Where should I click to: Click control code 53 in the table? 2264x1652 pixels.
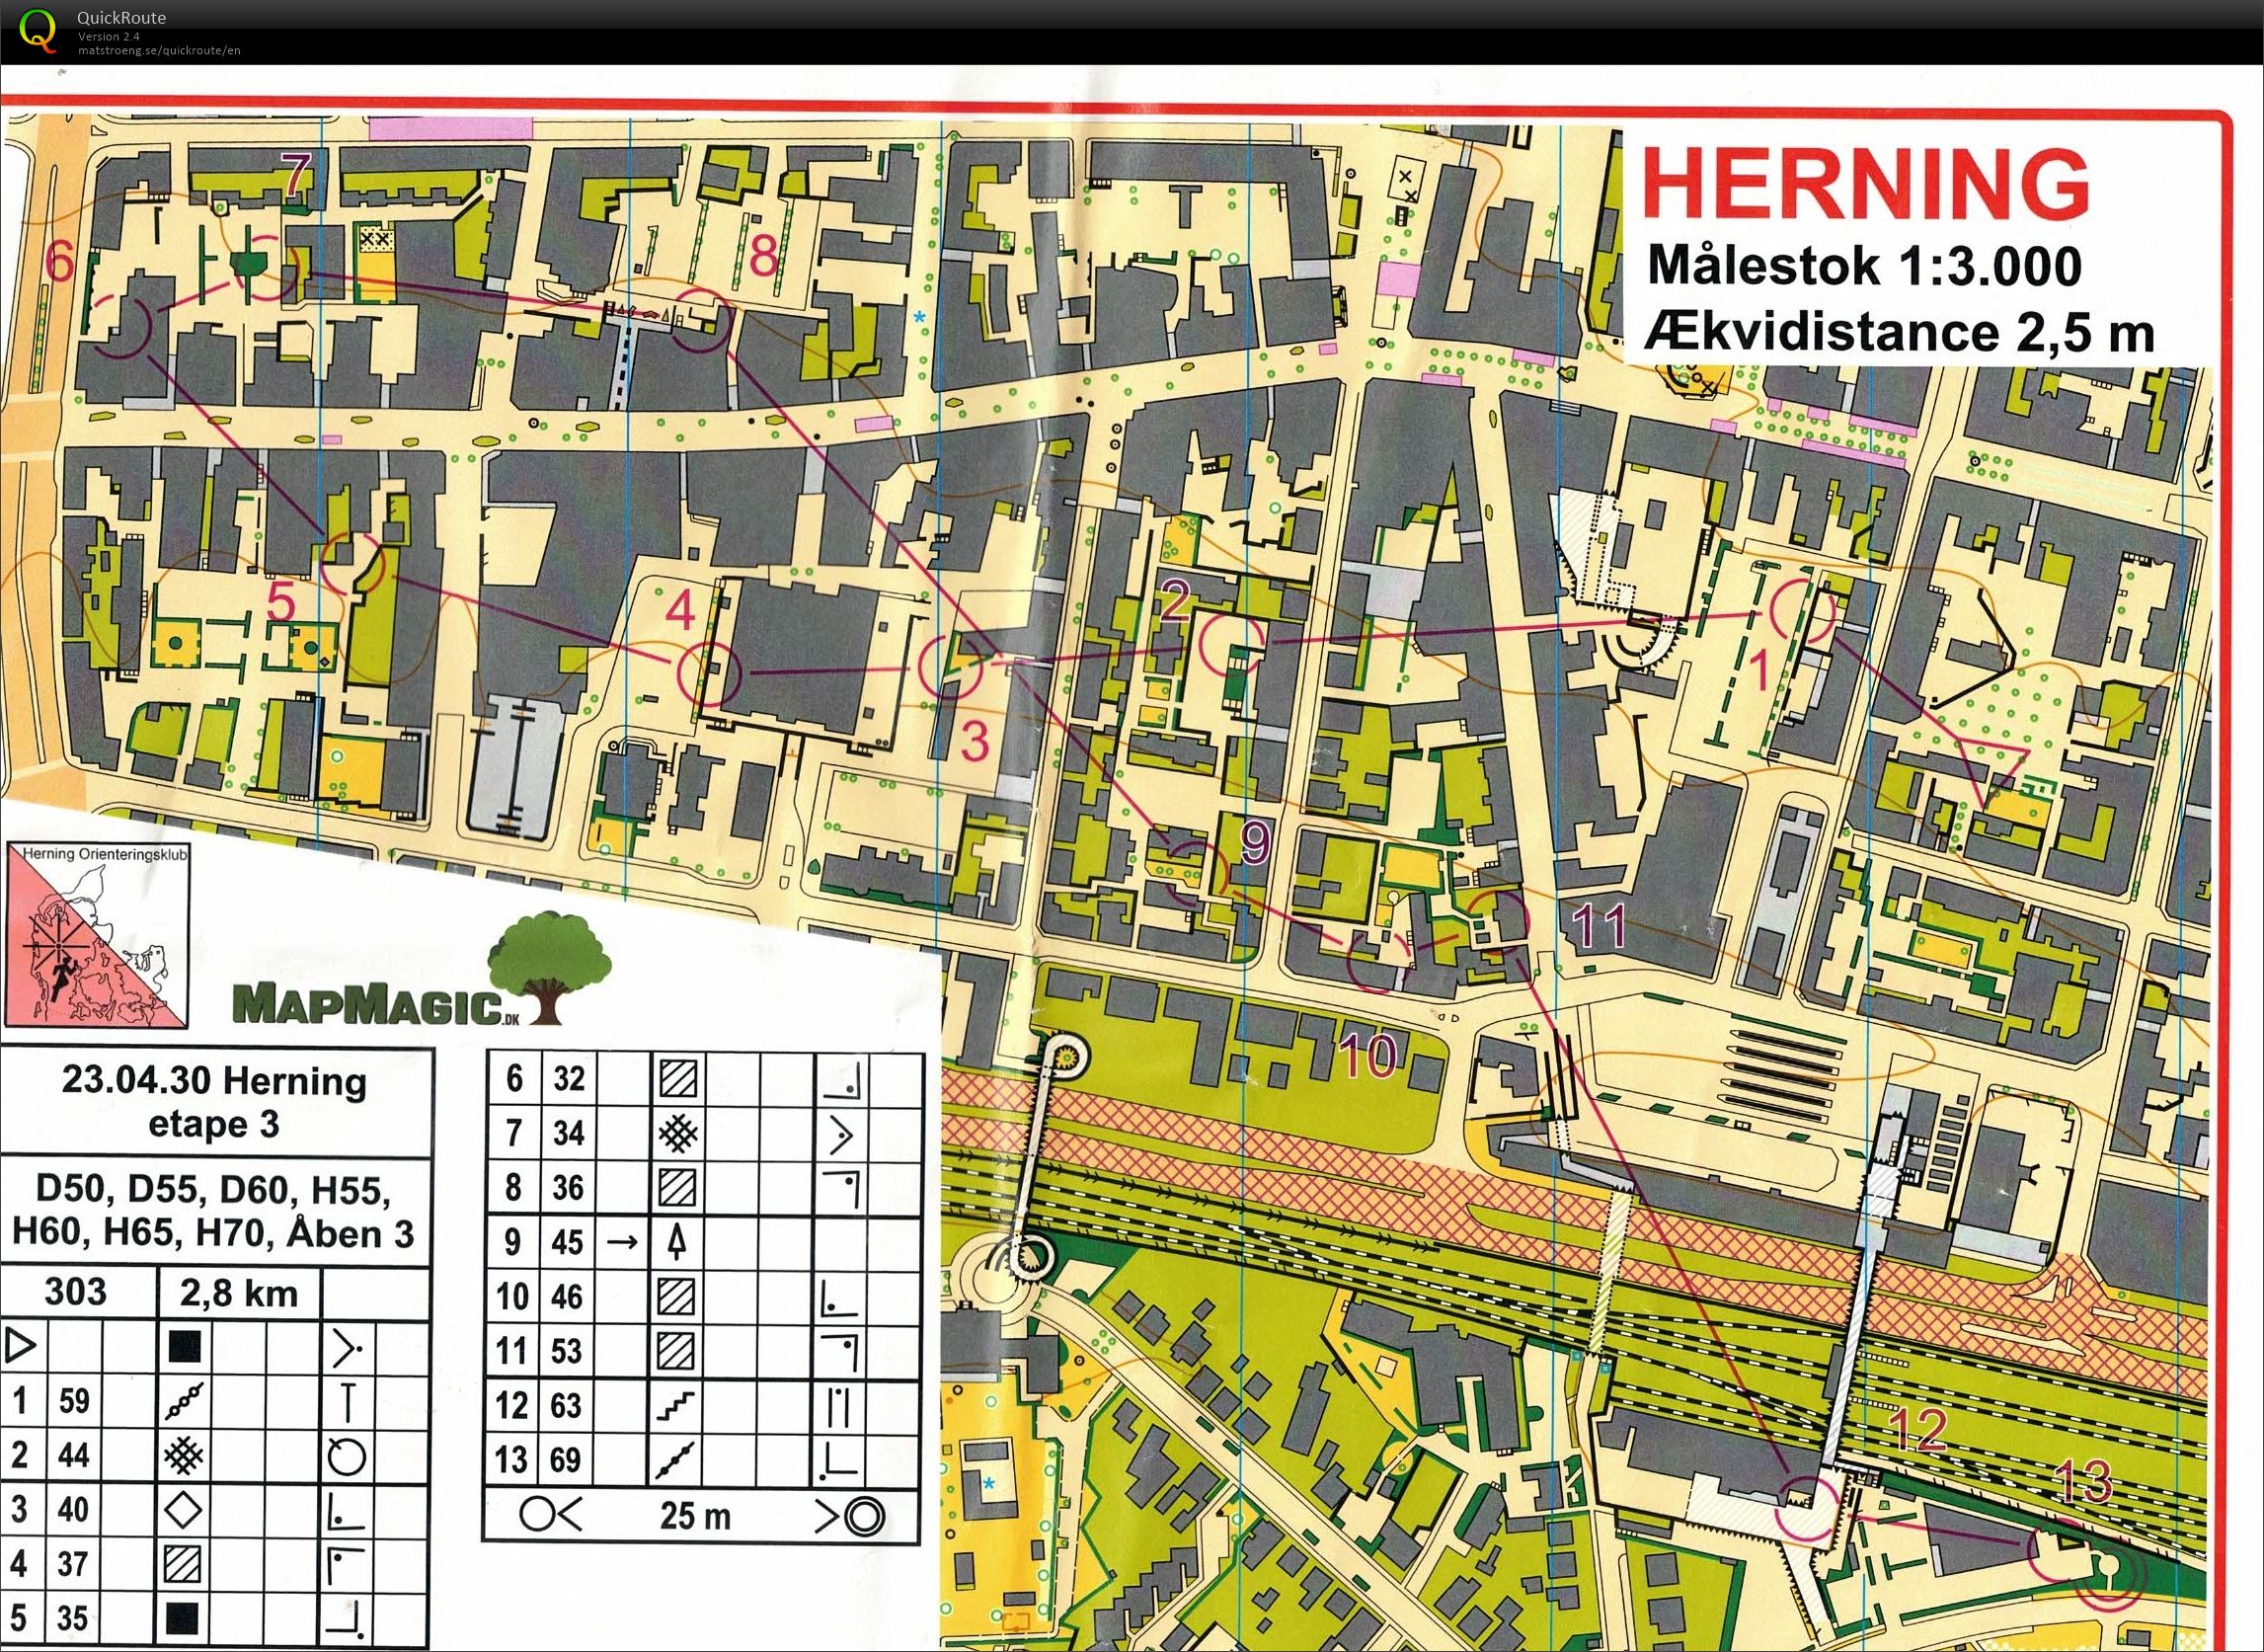(567, 1351)
